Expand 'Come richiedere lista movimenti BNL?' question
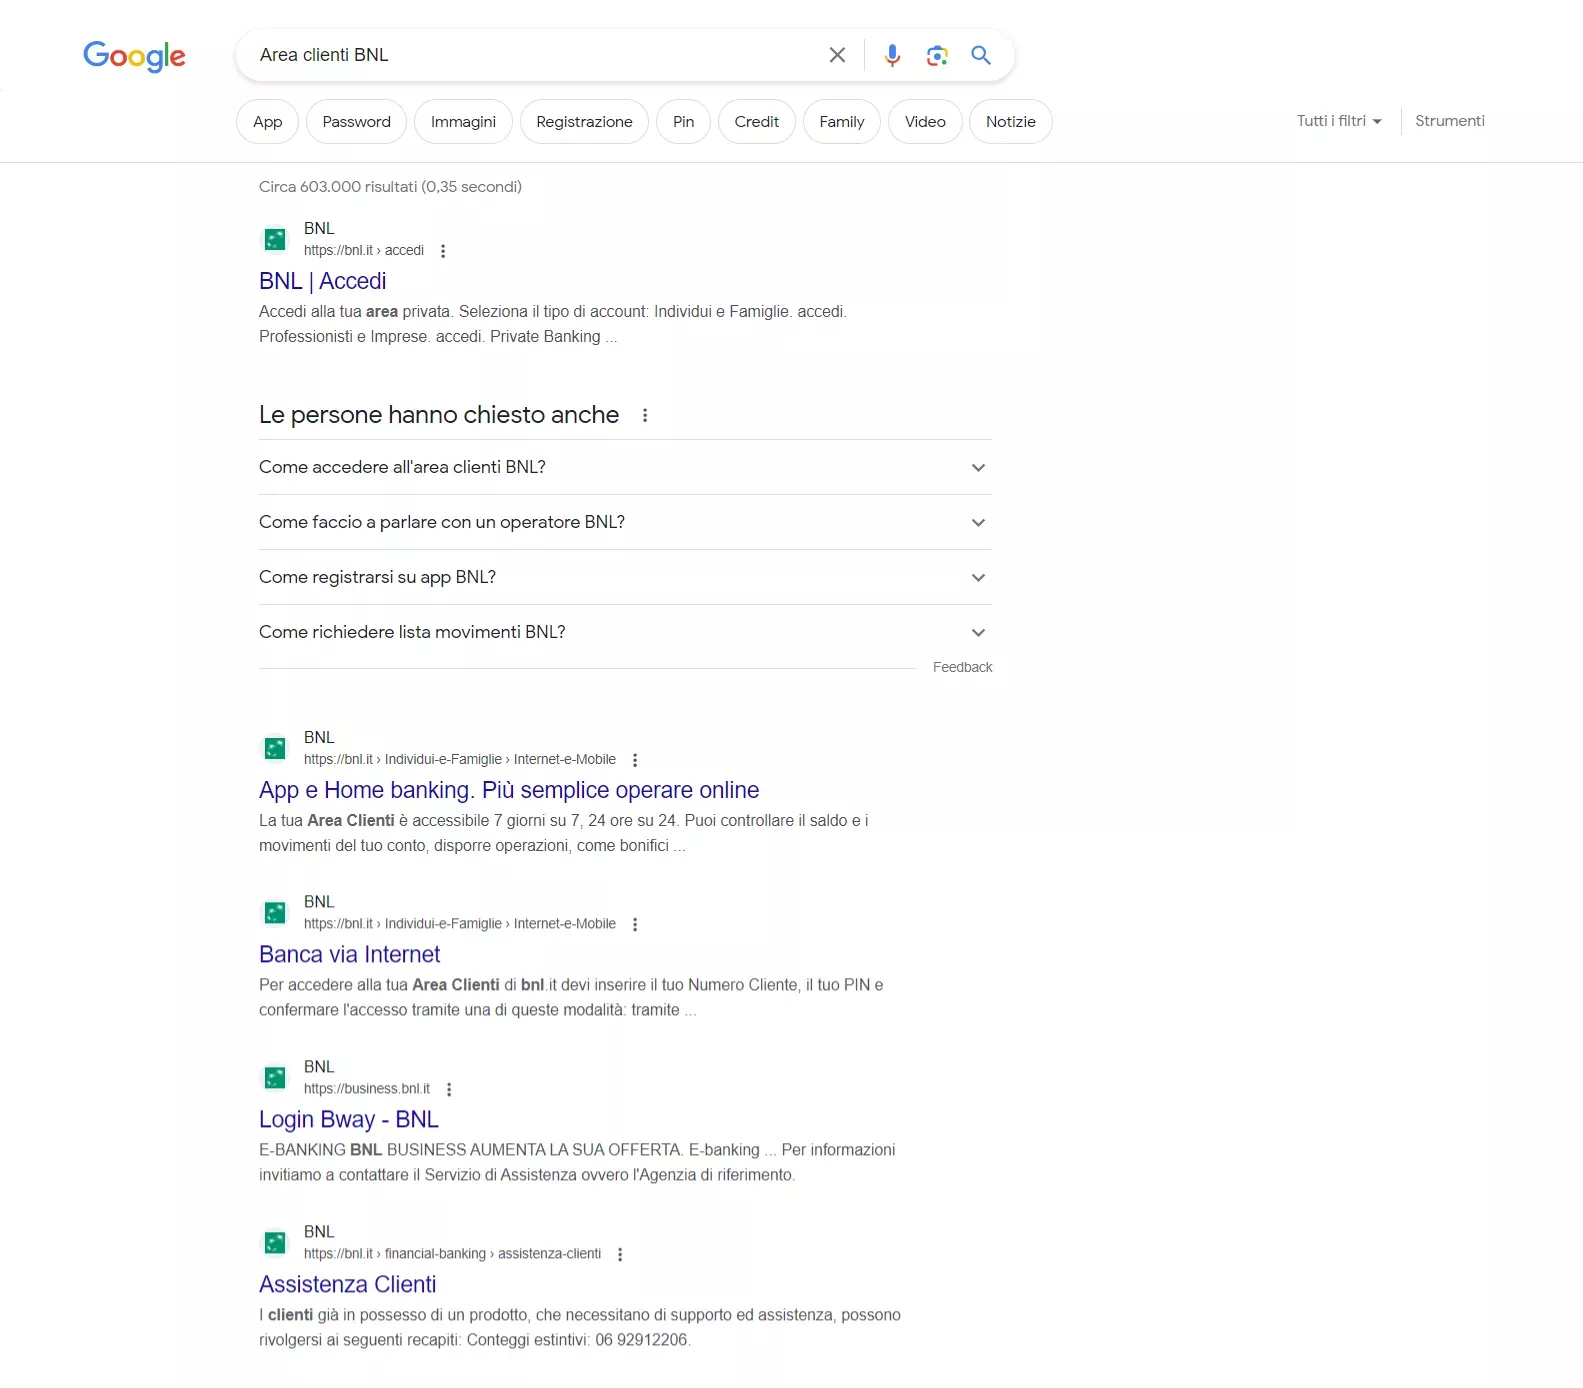 point(625,632)
